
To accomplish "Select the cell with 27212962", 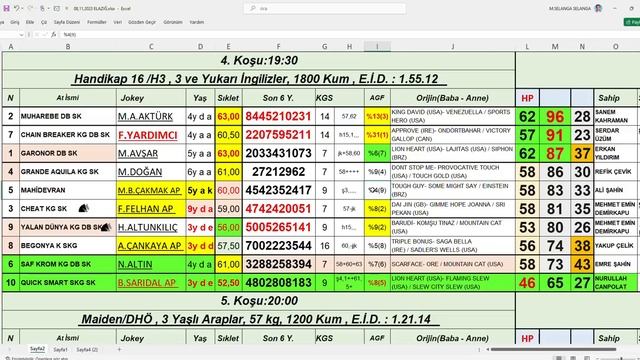I will pos(278,172).
